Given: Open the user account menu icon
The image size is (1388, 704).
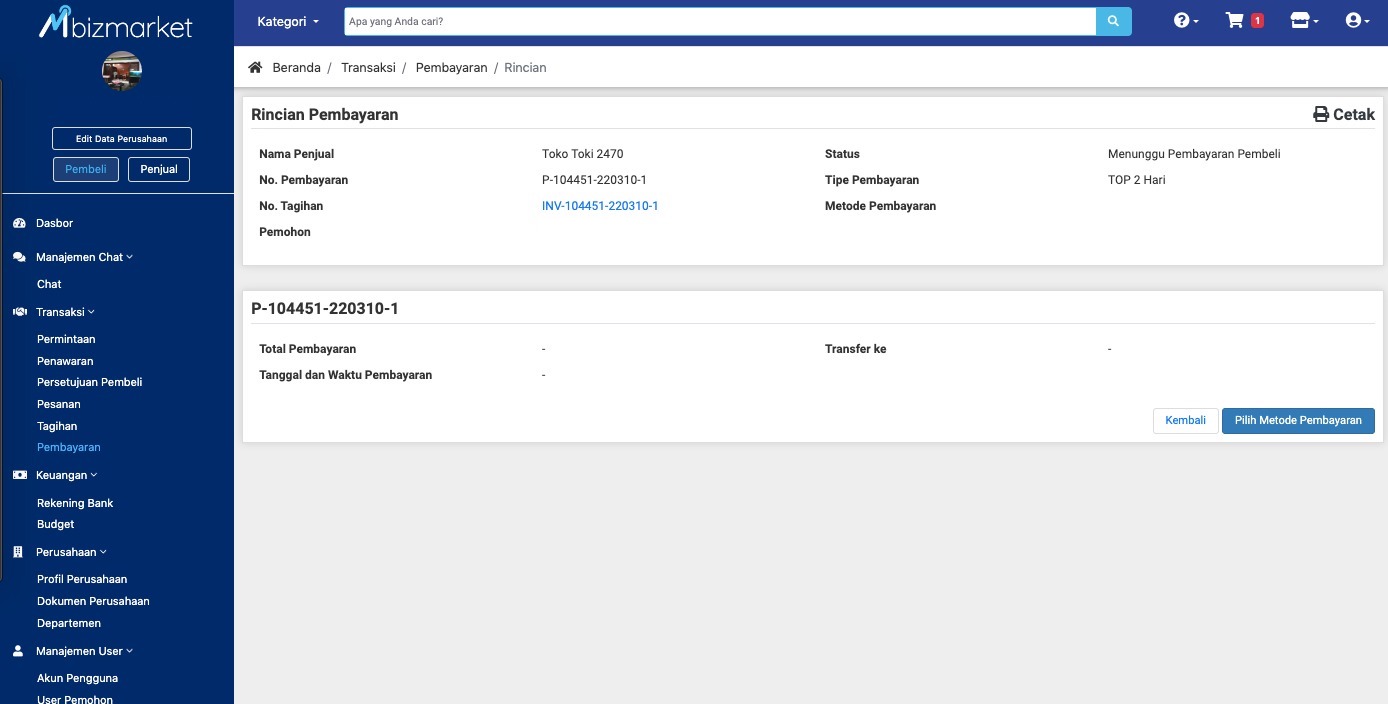Looking at the screenshot, I should pyautogui.click(x=1357, y=21).
